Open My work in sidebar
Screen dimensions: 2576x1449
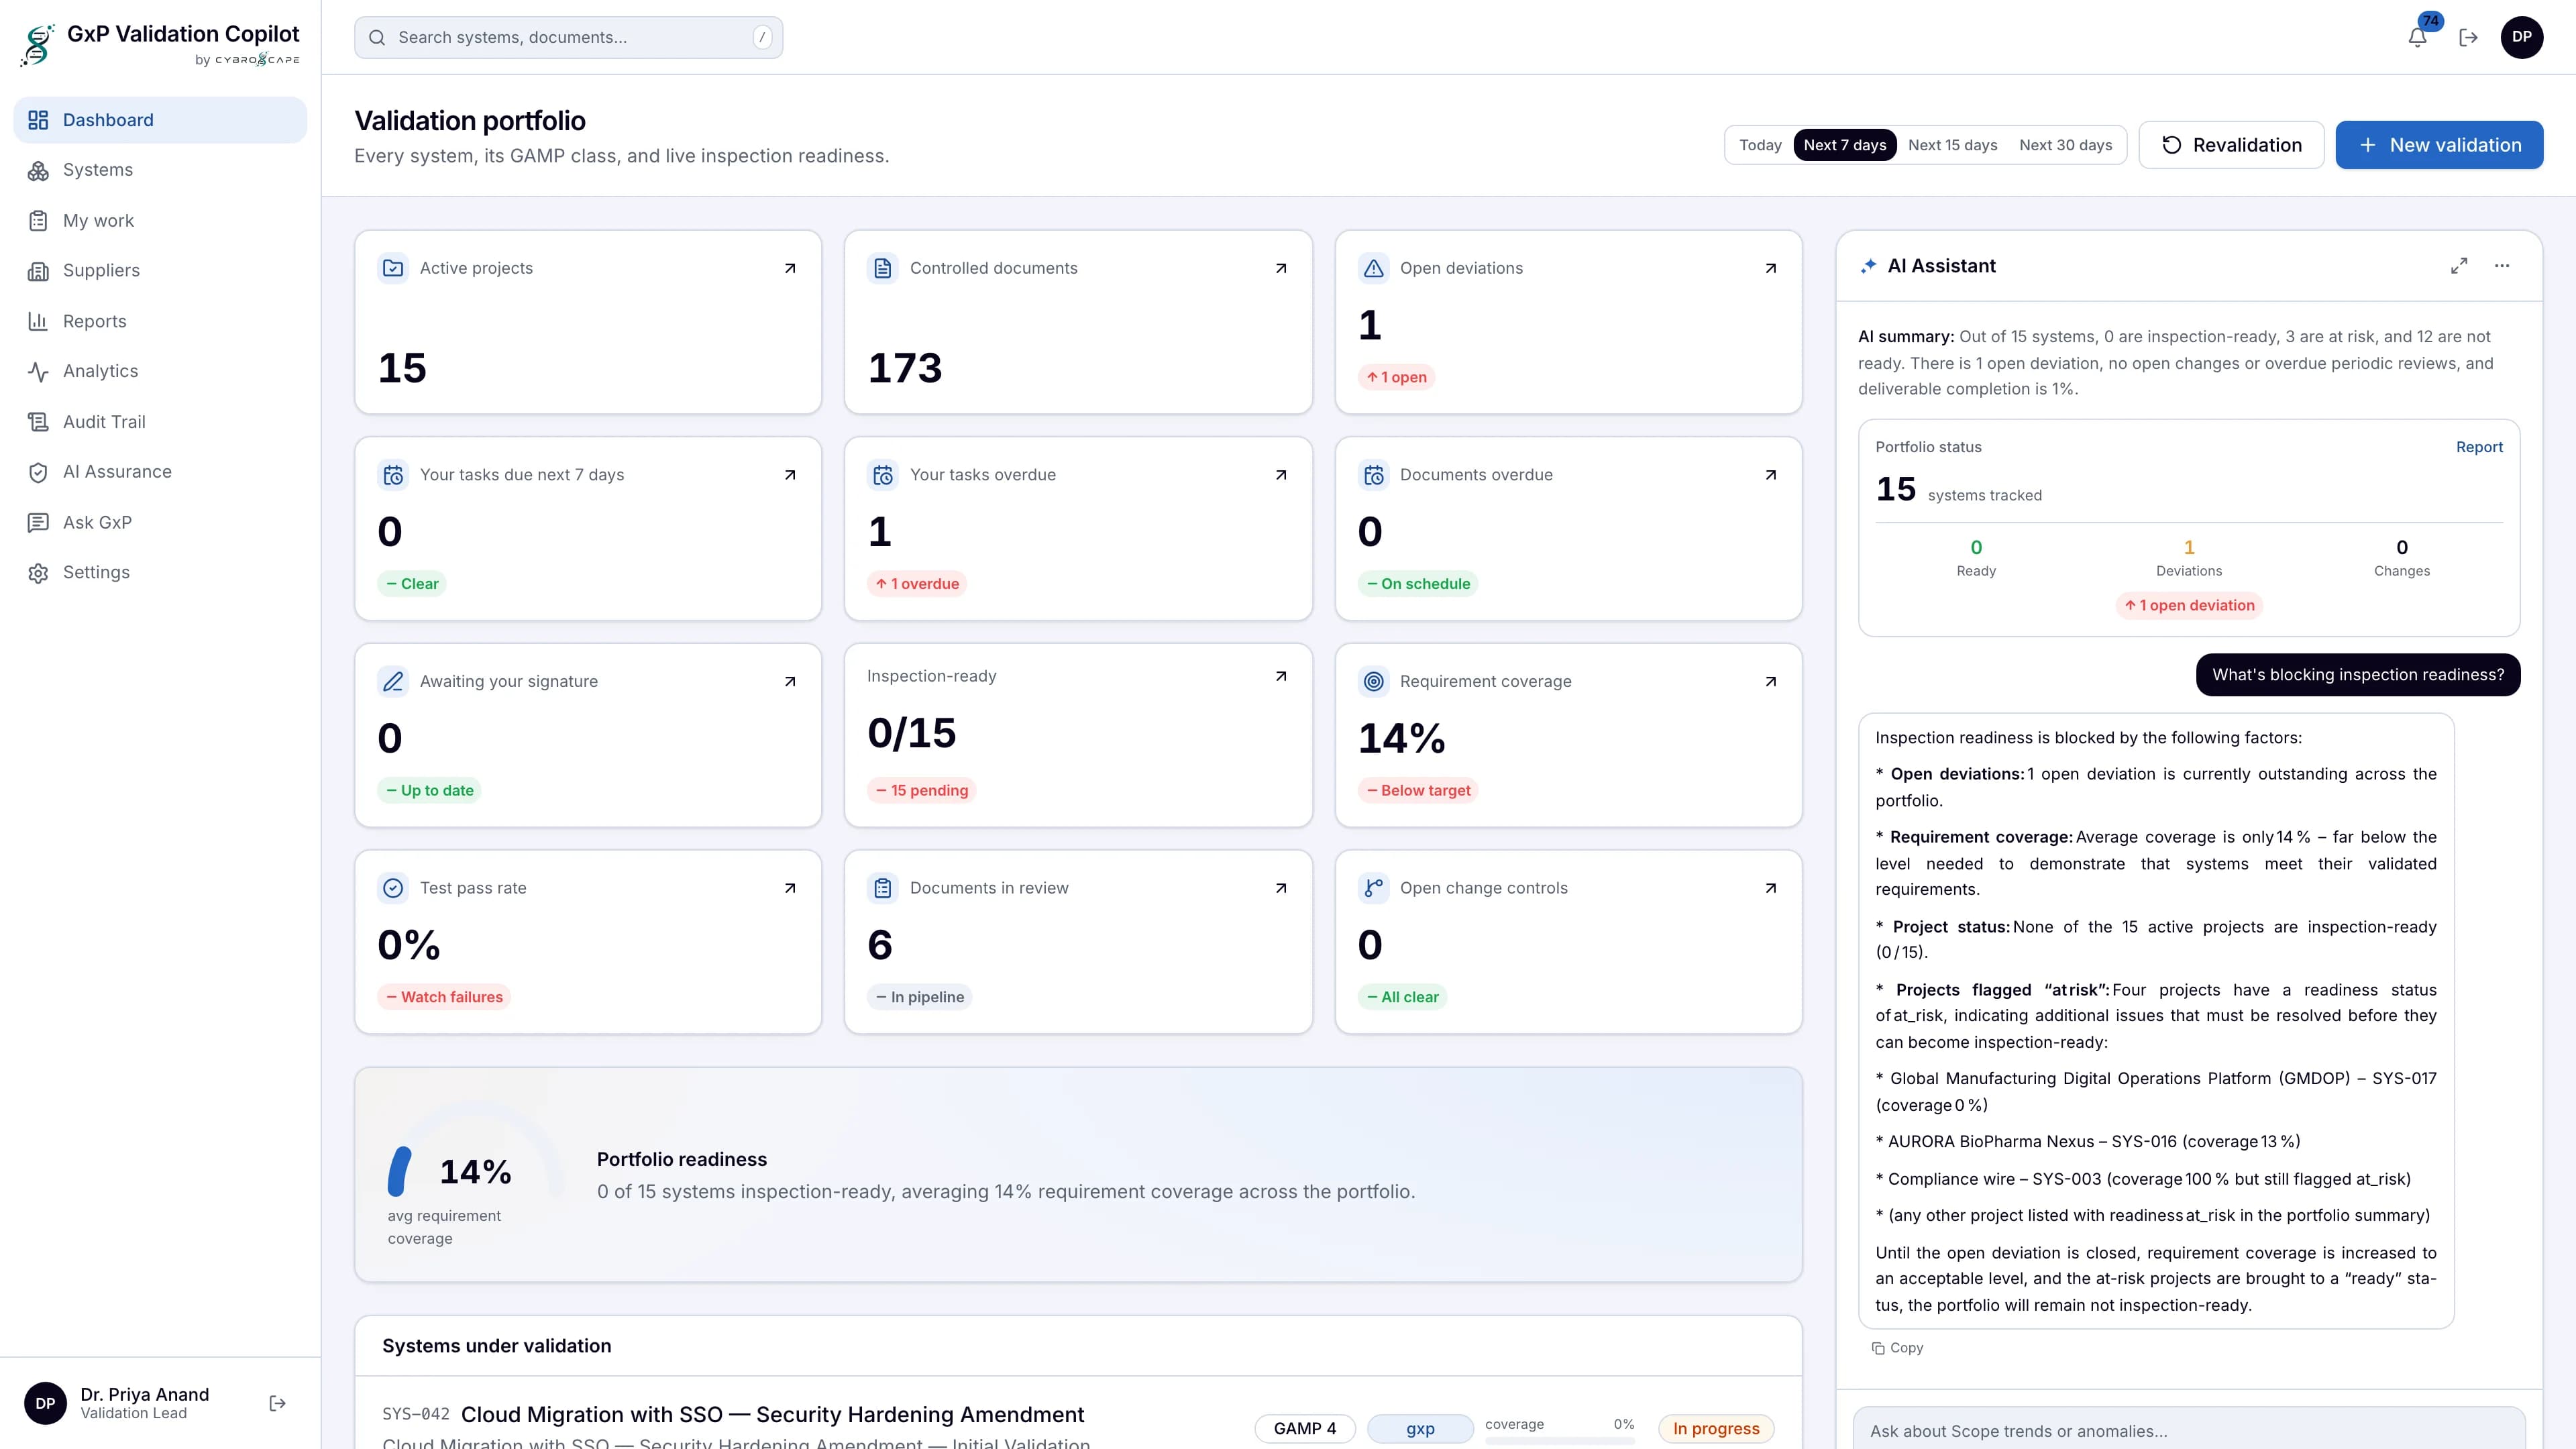tap(160, 220)
